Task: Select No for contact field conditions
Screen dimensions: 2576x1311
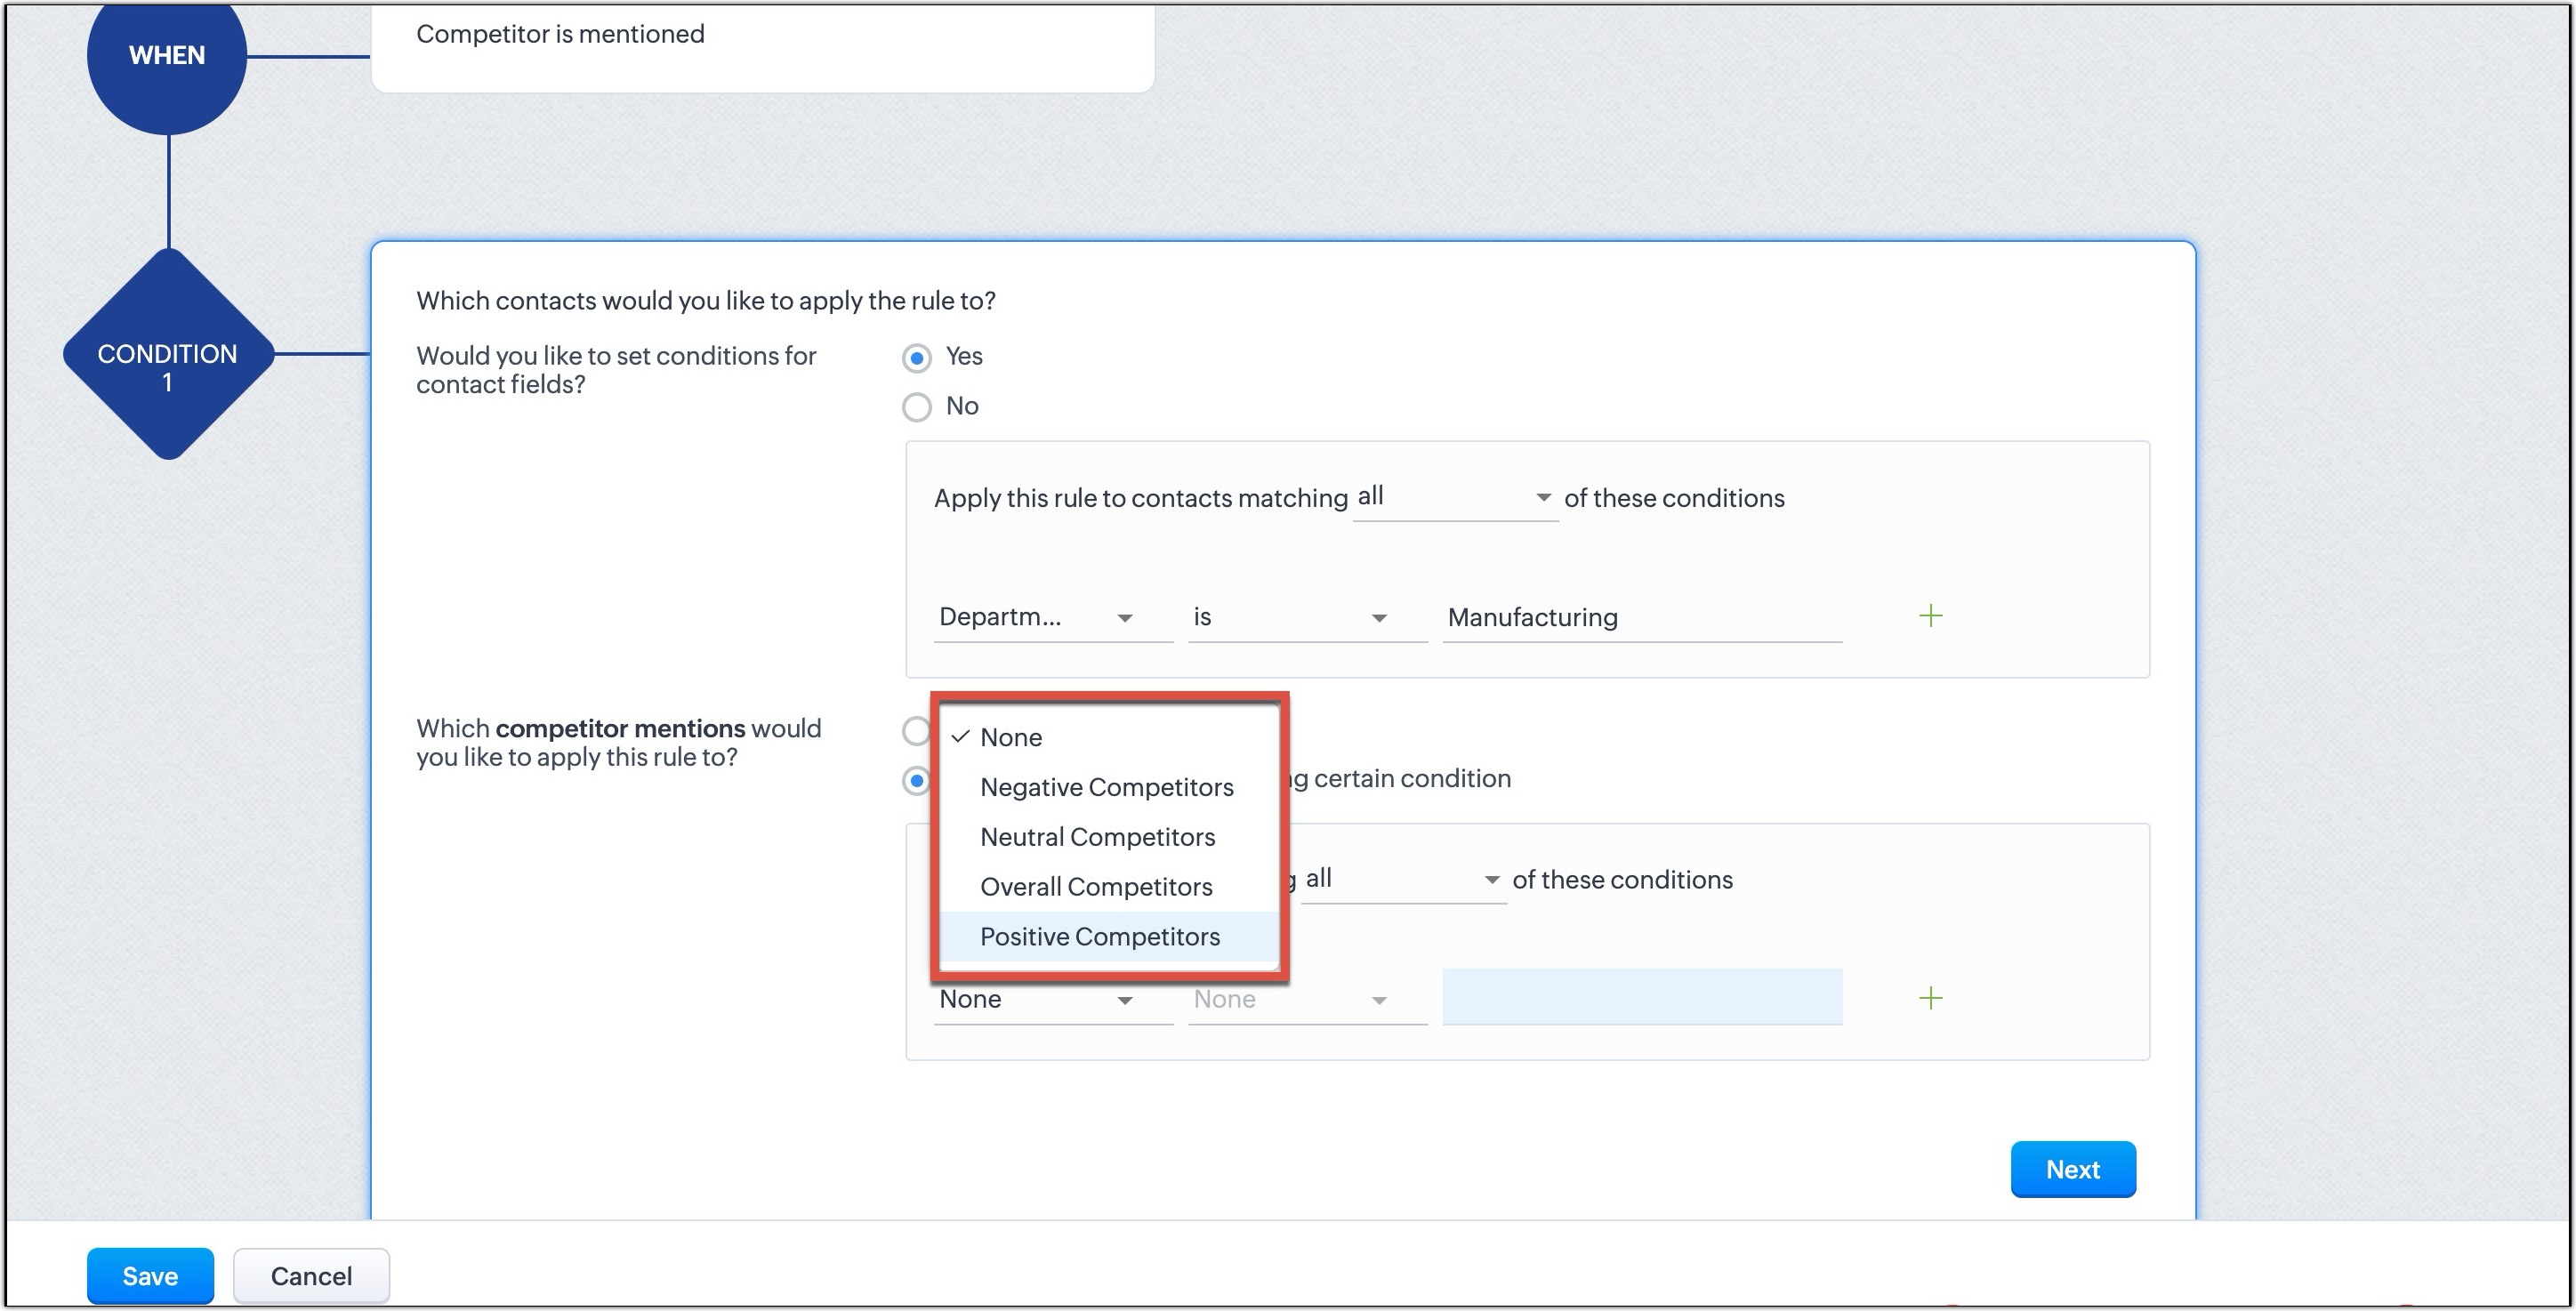Action: tap(916, 407)
